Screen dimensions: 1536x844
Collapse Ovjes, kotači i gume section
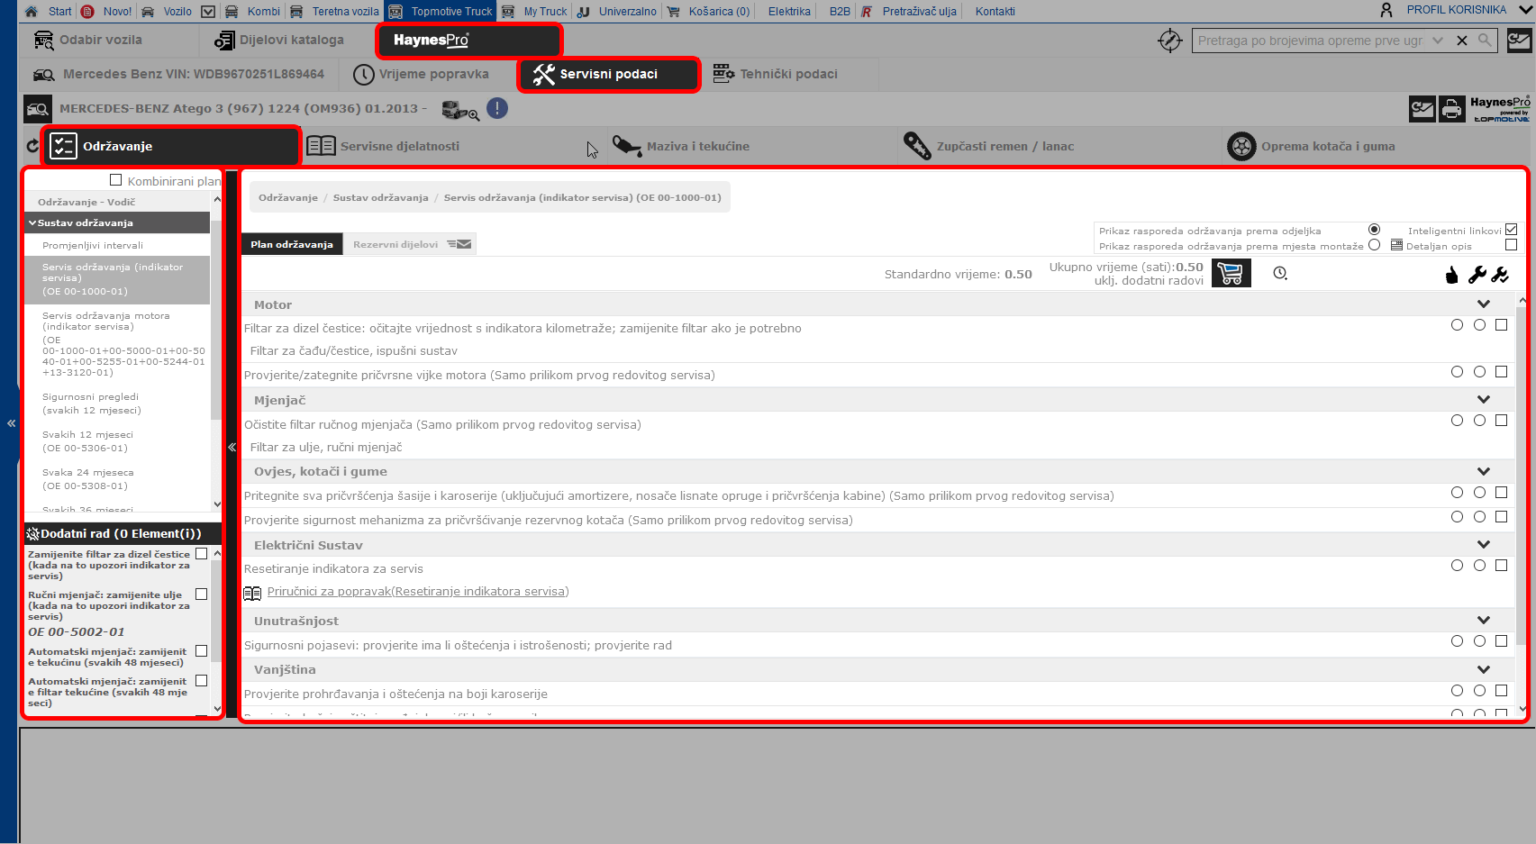point(1484,471)
